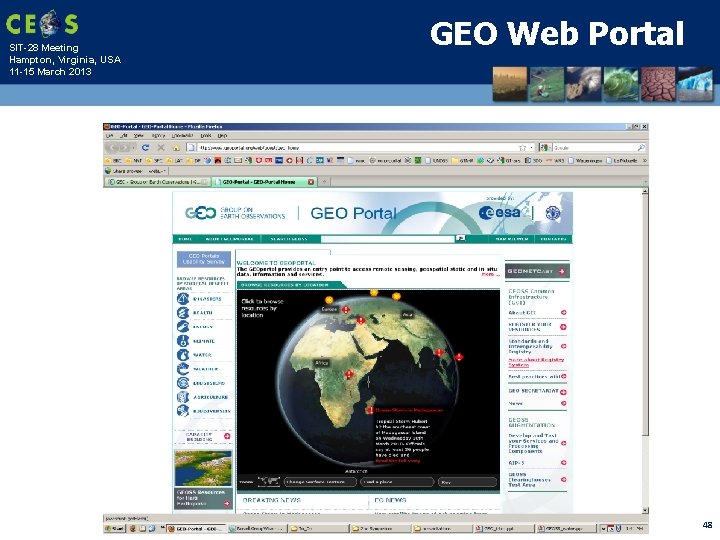Select the Energy benefit area icon
The image size is (720, 540).
[x=183, y=326]
